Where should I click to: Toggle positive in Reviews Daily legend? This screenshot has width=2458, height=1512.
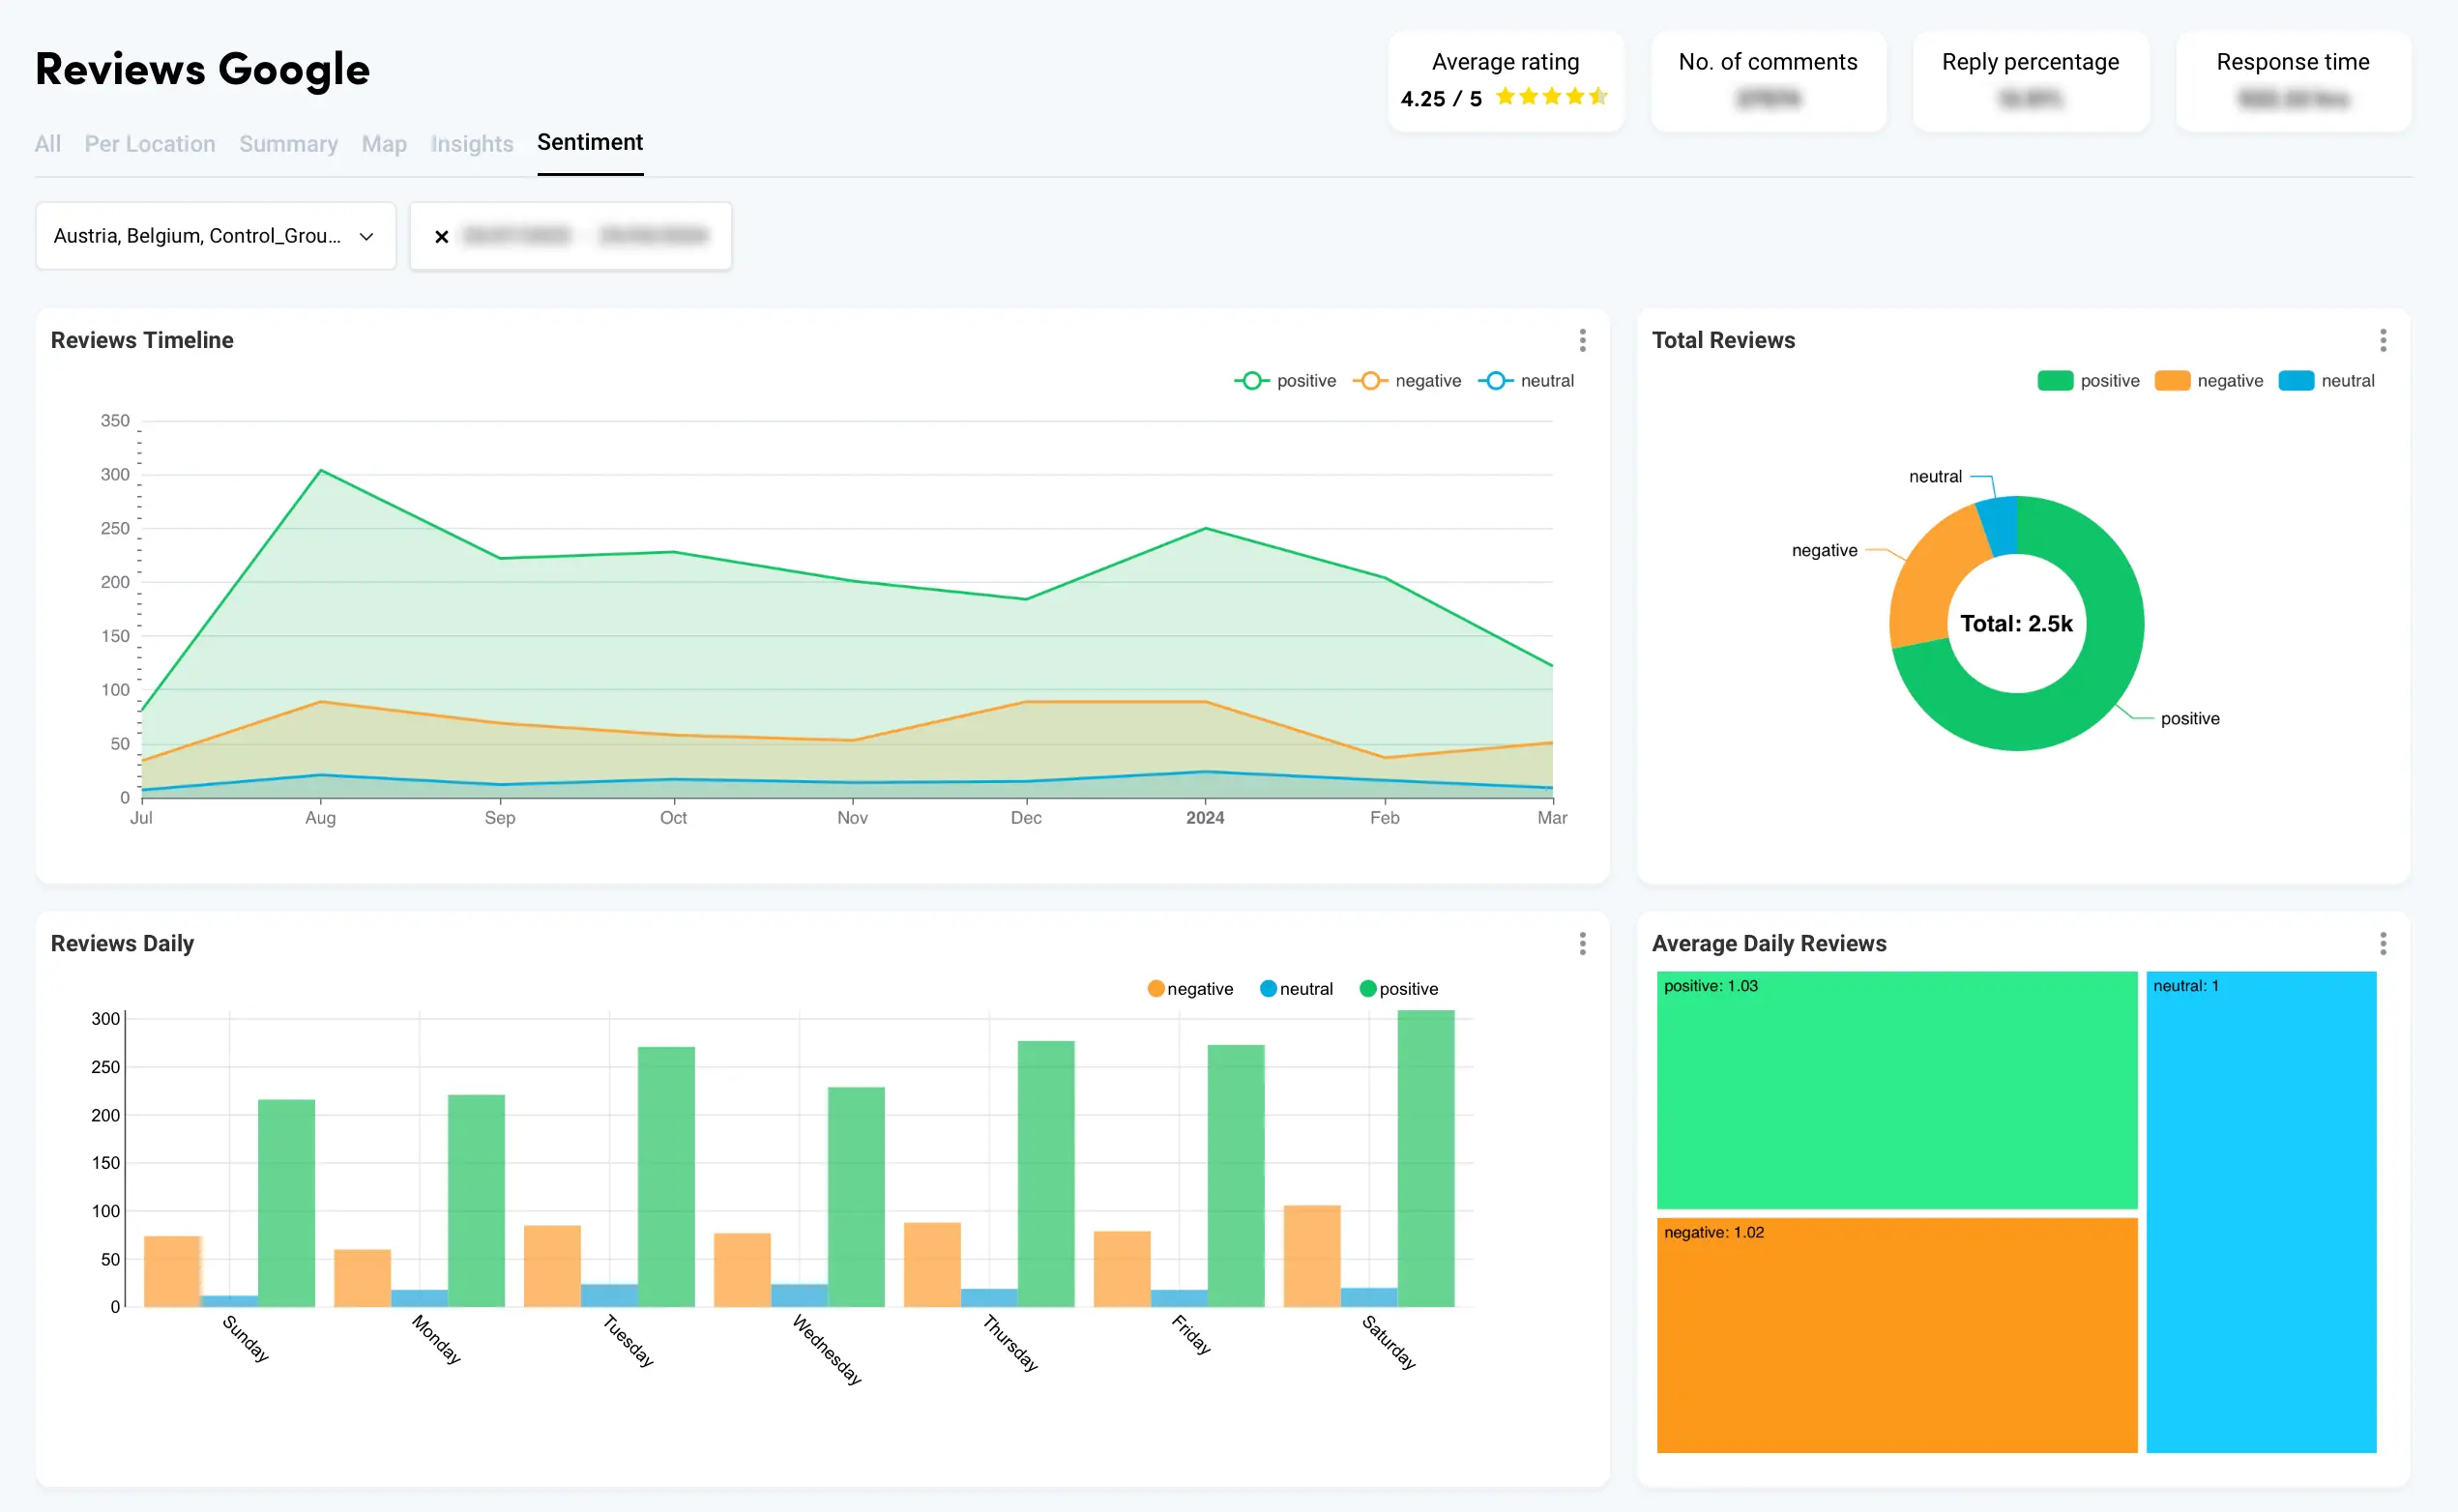1399,989
